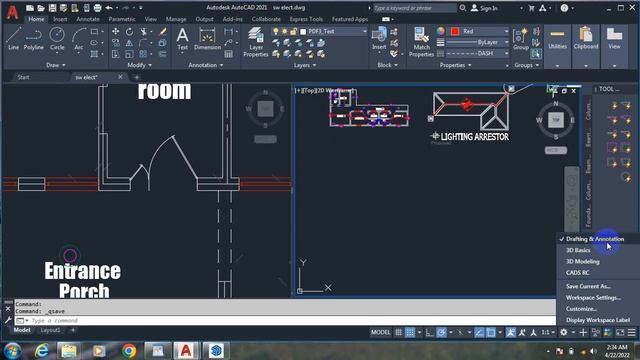Toggle MODEL space button in status bar

380,333
